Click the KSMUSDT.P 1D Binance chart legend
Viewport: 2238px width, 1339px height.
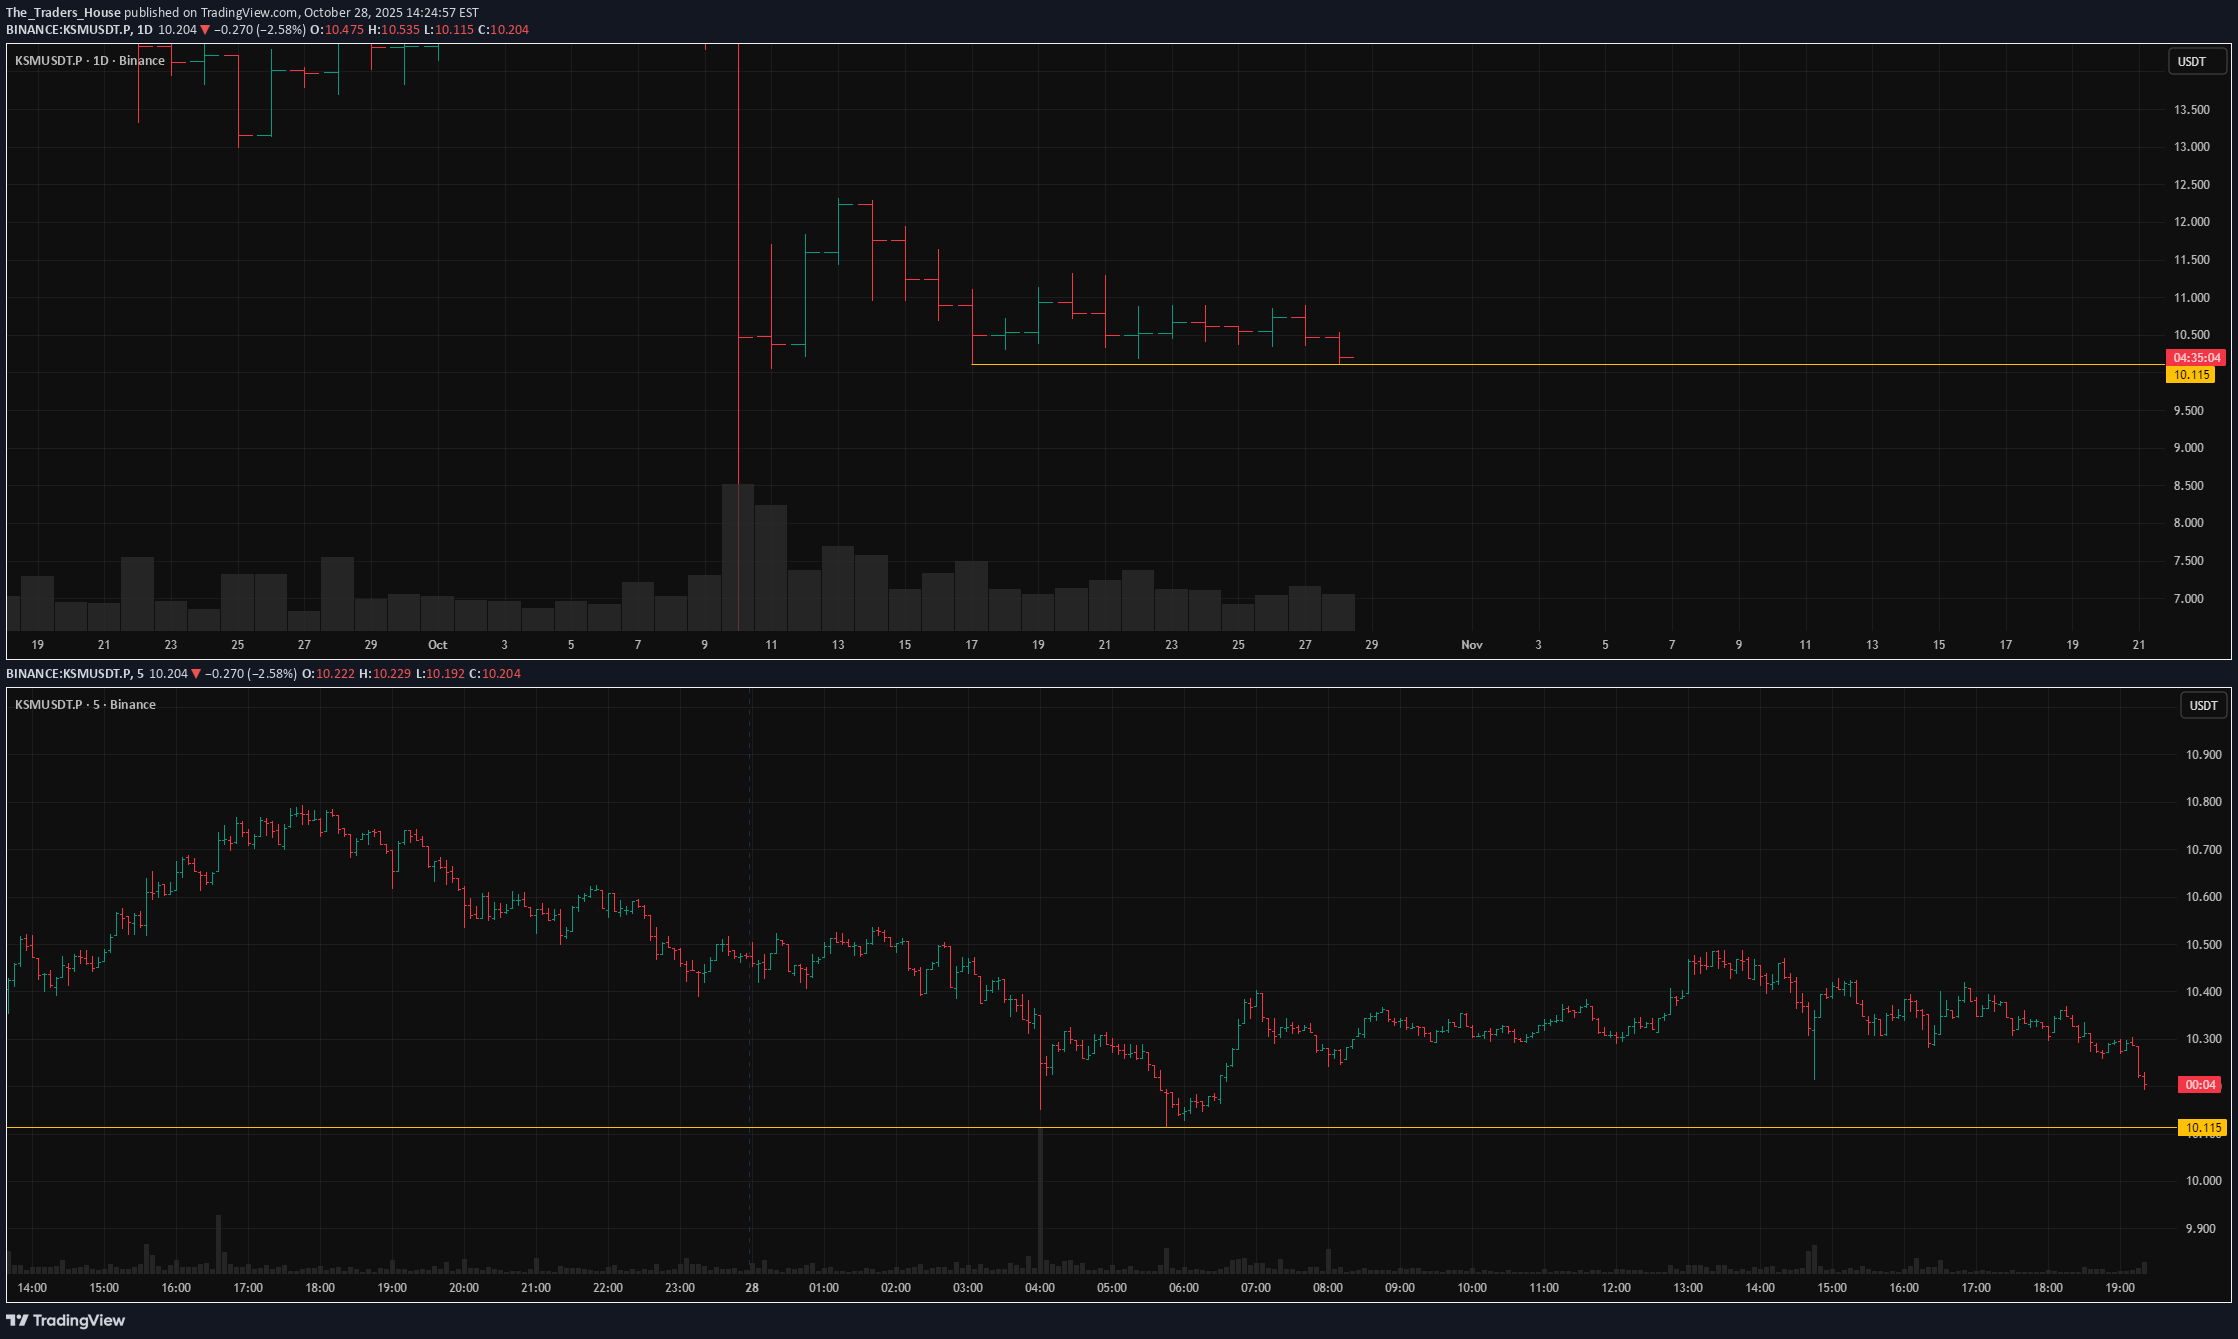(90, 61)
